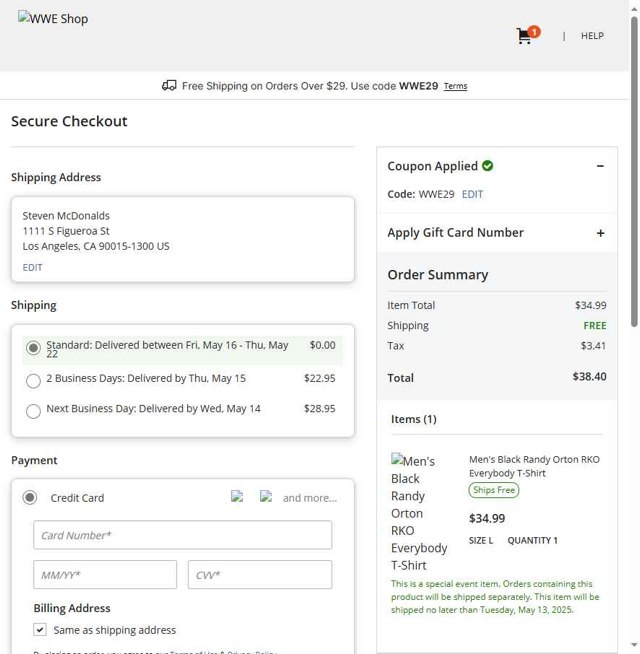Screen dimensions: 640x654
Task: Focus the Card Number field
Action: click(x=182, y=535)
